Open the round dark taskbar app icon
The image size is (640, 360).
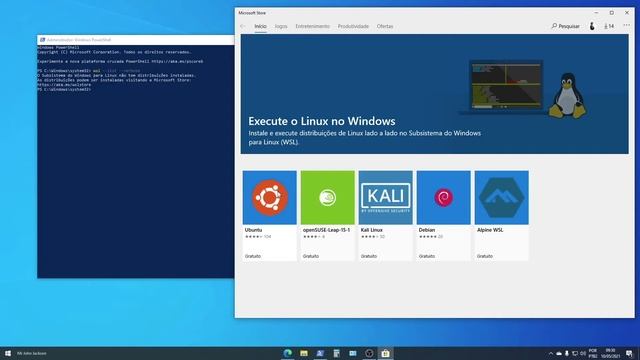(369, 353)
